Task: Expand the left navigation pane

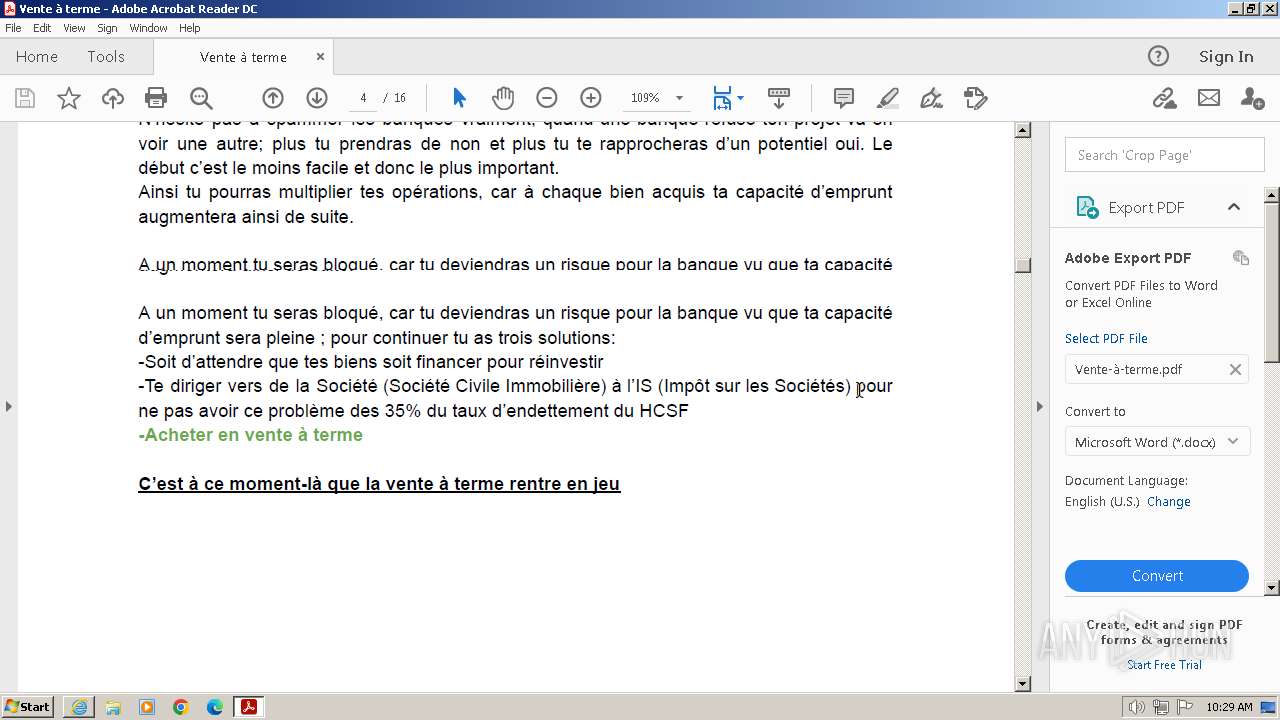Action: click(x=8, y=406)
